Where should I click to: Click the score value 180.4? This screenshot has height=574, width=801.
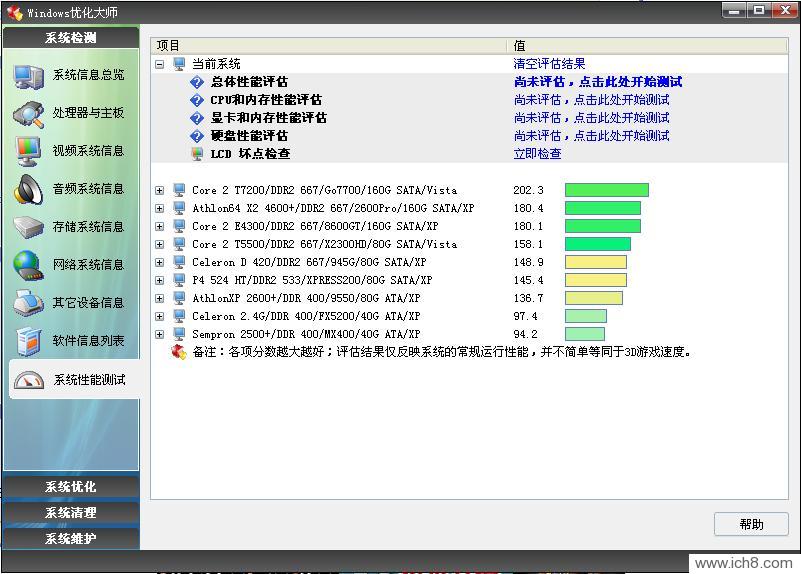click(528, 208)
